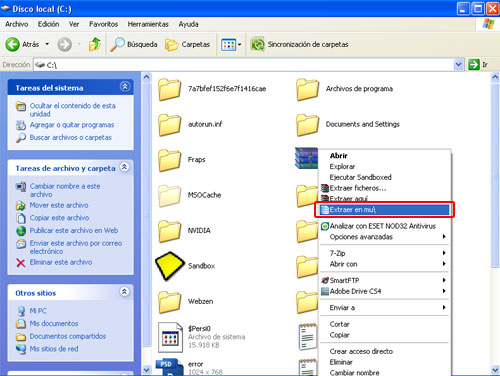Choose Explorar in context menu
500x376 pixels.
[384, 166]
